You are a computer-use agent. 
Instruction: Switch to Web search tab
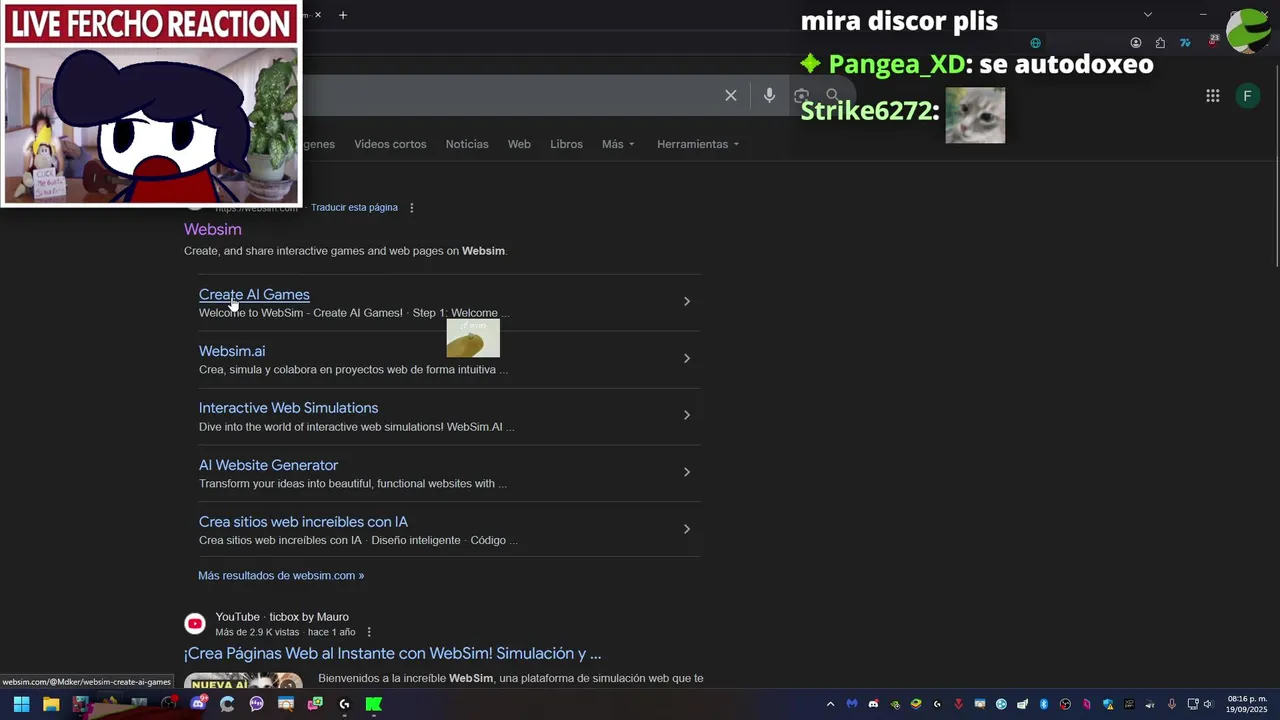click(x=519, y=144)
